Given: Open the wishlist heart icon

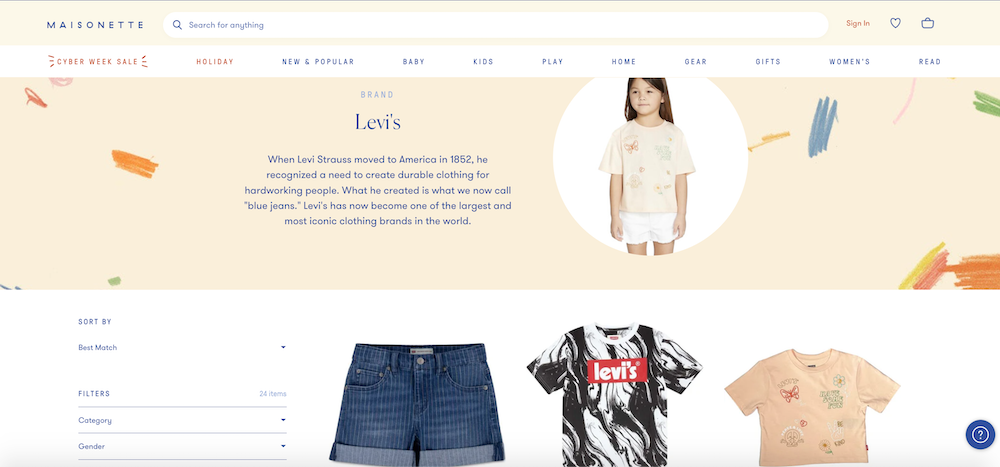Looking at the screenshot, I should click(895, 23).
